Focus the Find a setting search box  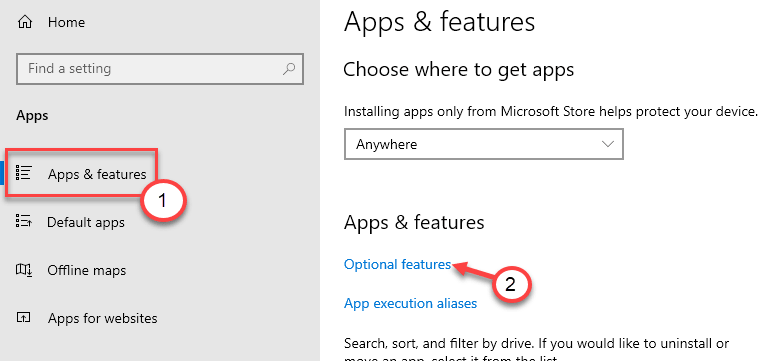160,69
